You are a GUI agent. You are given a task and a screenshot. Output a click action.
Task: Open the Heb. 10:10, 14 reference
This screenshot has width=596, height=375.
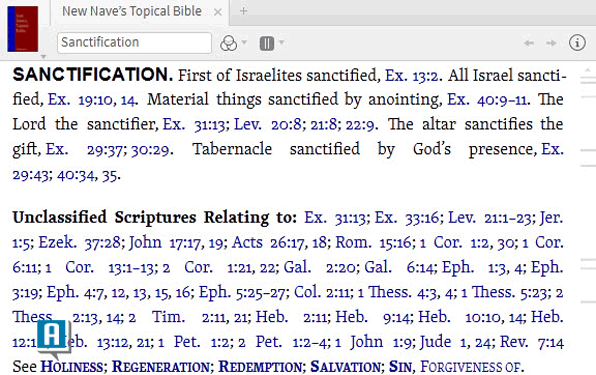471,317
